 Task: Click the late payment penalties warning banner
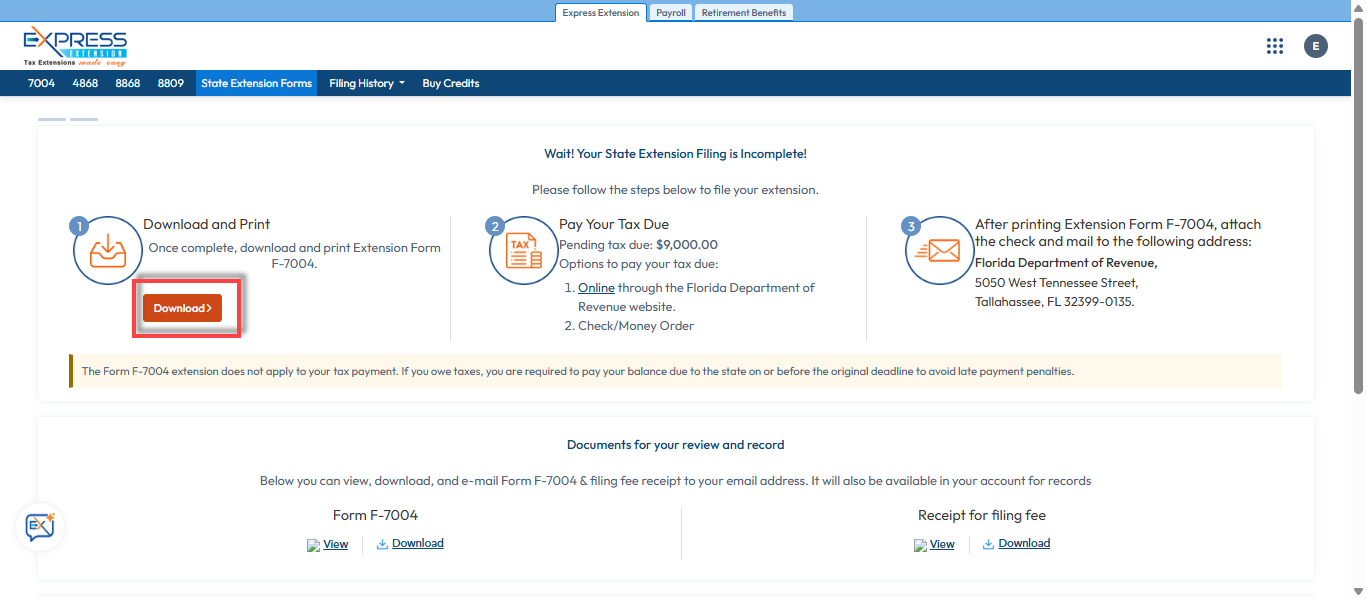675,371
